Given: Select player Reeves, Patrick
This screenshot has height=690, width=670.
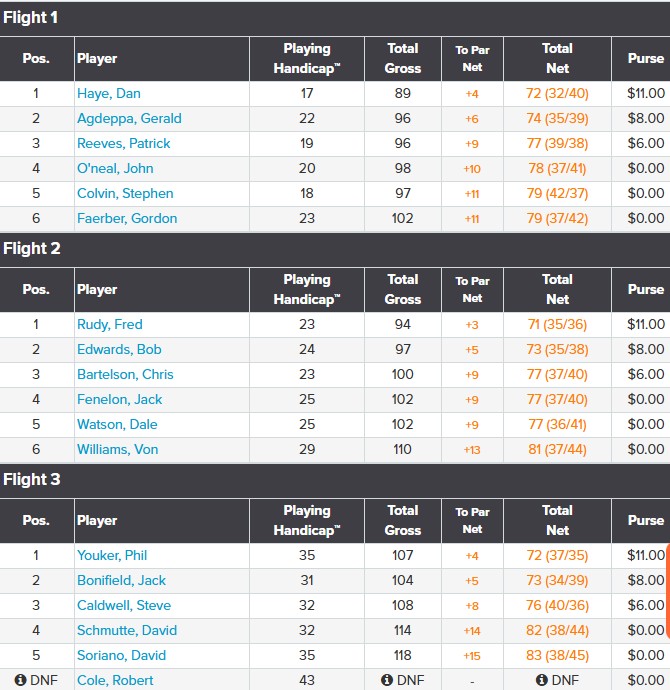Looking at the screenshot, I should [x=124, y=143].
